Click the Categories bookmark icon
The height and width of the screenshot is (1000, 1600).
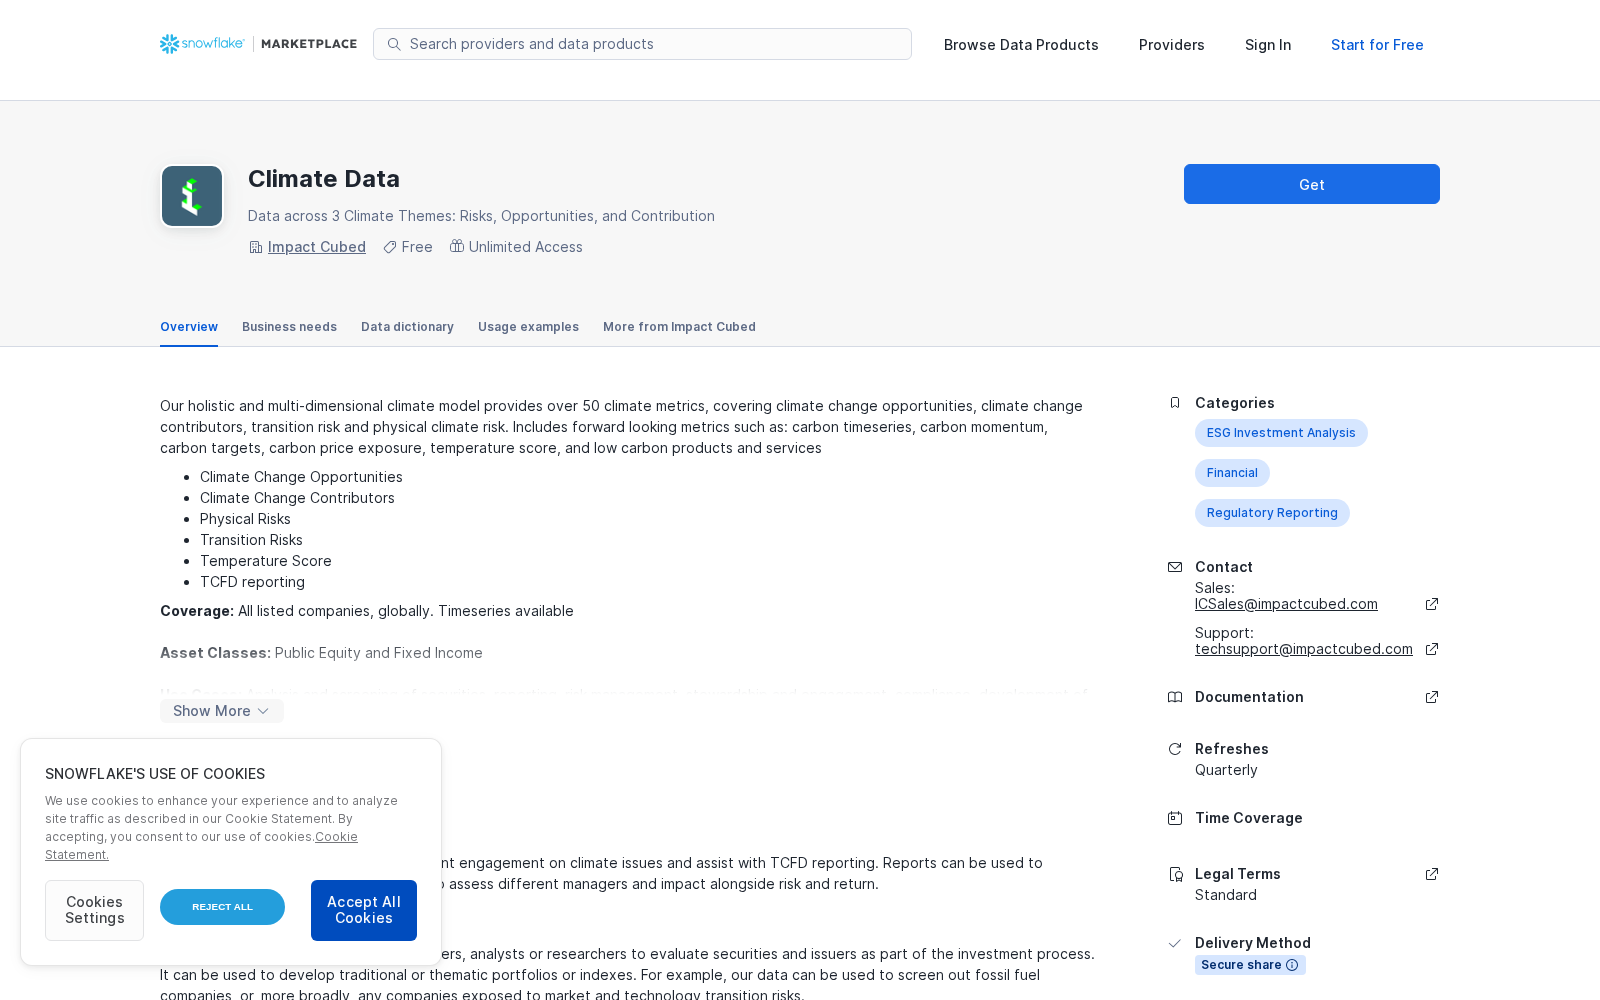(x=1175, y=403)
